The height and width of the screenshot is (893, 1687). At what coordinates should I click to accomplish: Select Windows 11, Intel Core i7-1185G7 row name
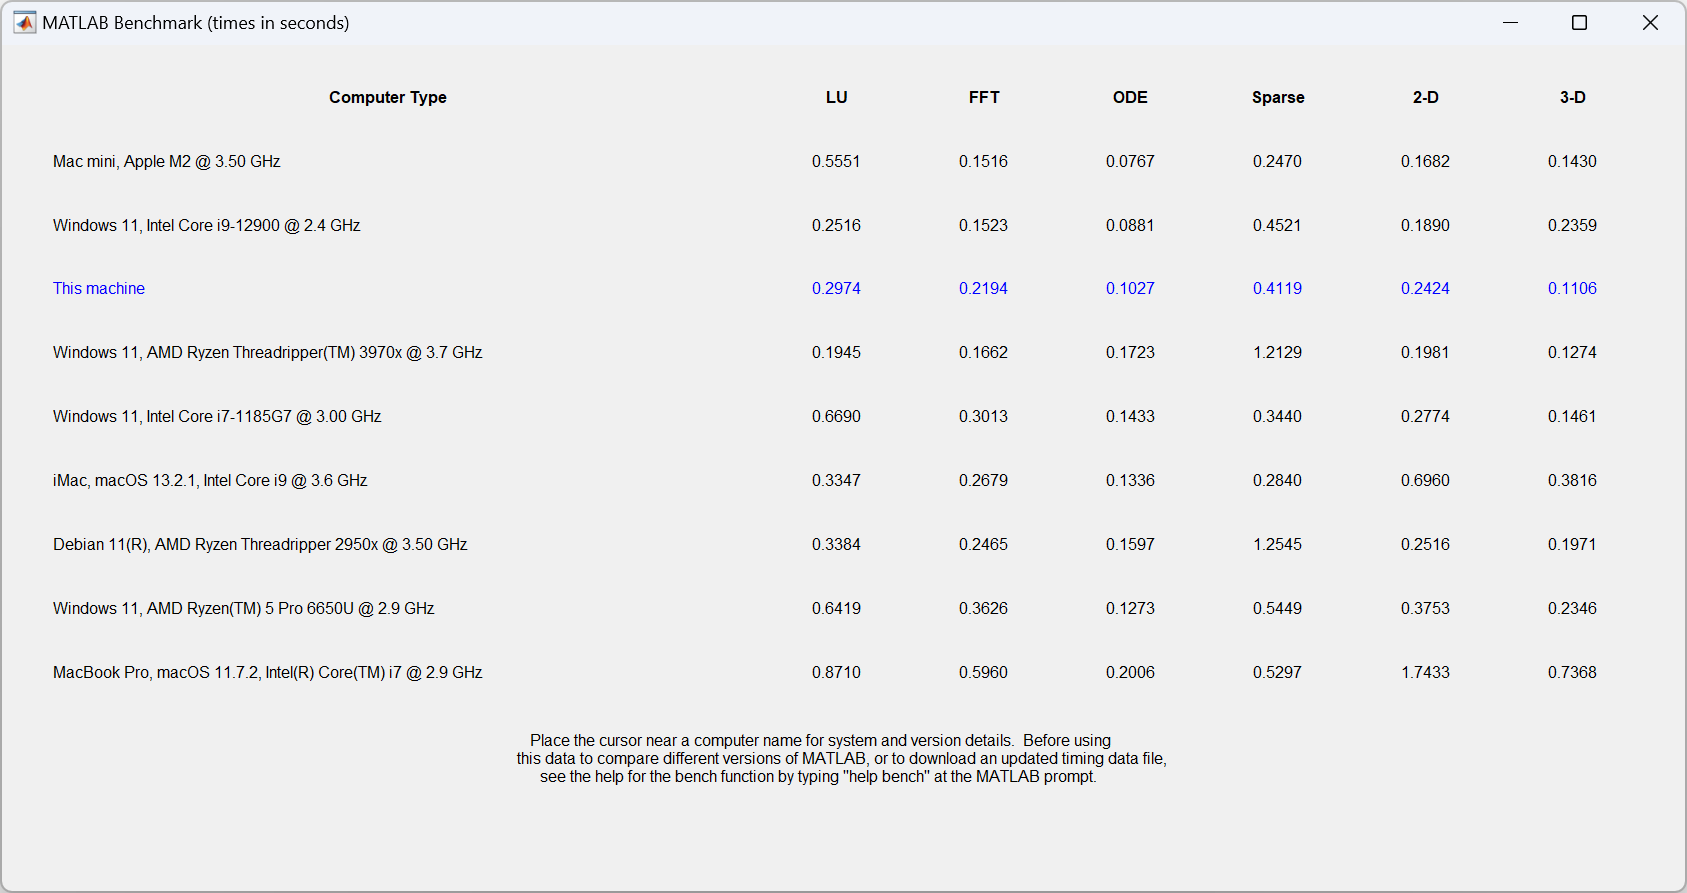217,416
